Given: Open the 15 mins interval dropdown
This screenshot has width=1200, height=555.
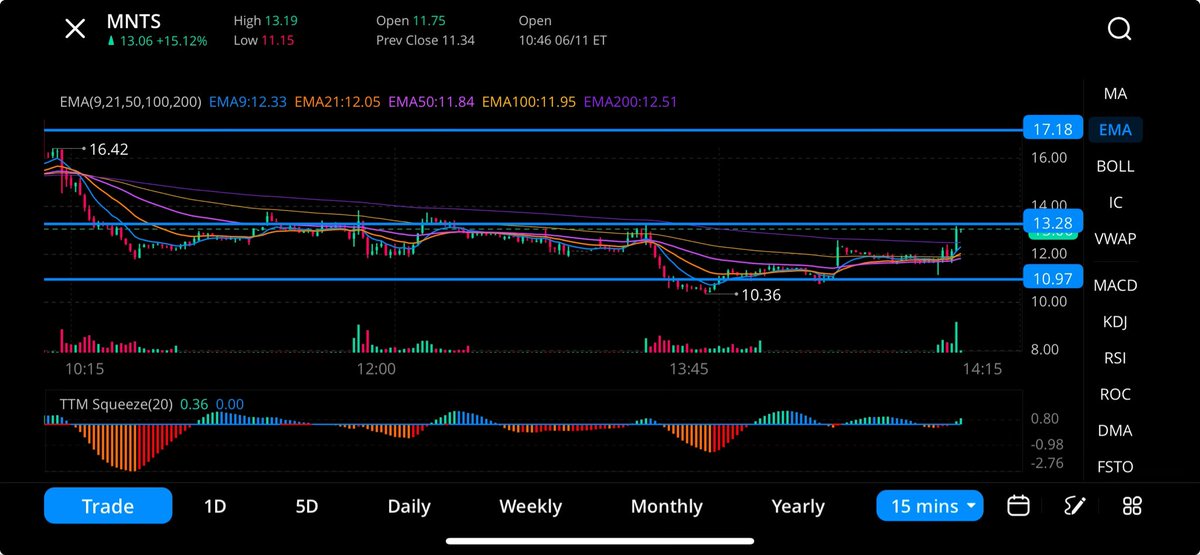Looking at the screenshot, I should 930,506.
